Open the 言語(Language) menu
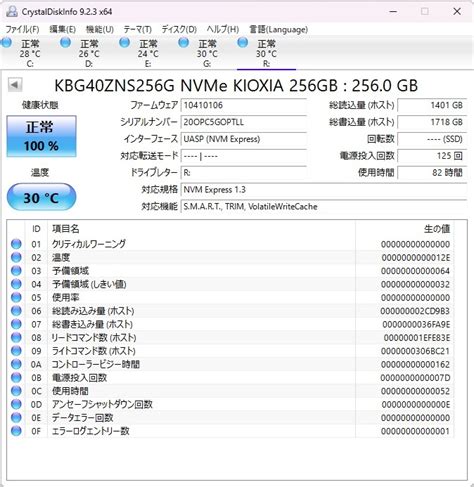Screen dimensions: 474x487 point(278,29)
